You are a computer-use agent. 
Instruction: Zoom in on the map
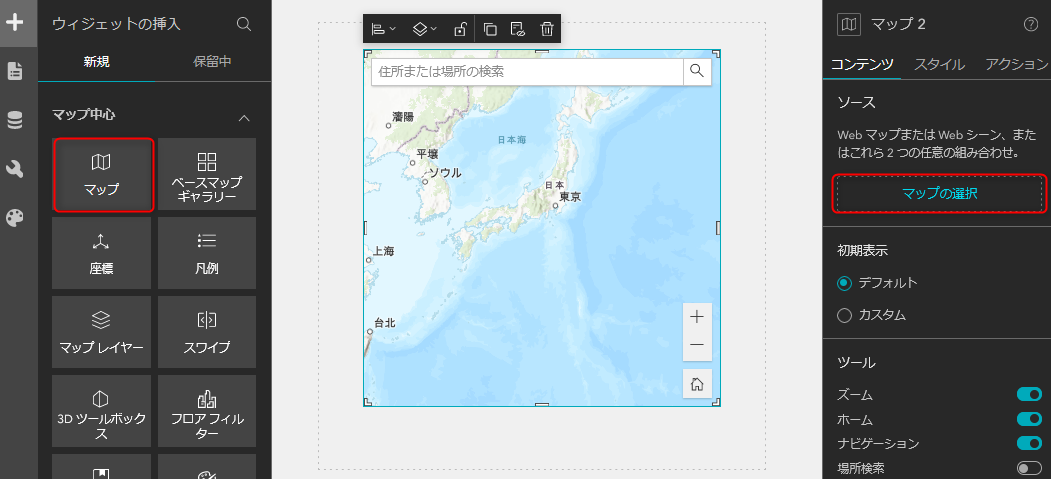click(x=697, y=317)
